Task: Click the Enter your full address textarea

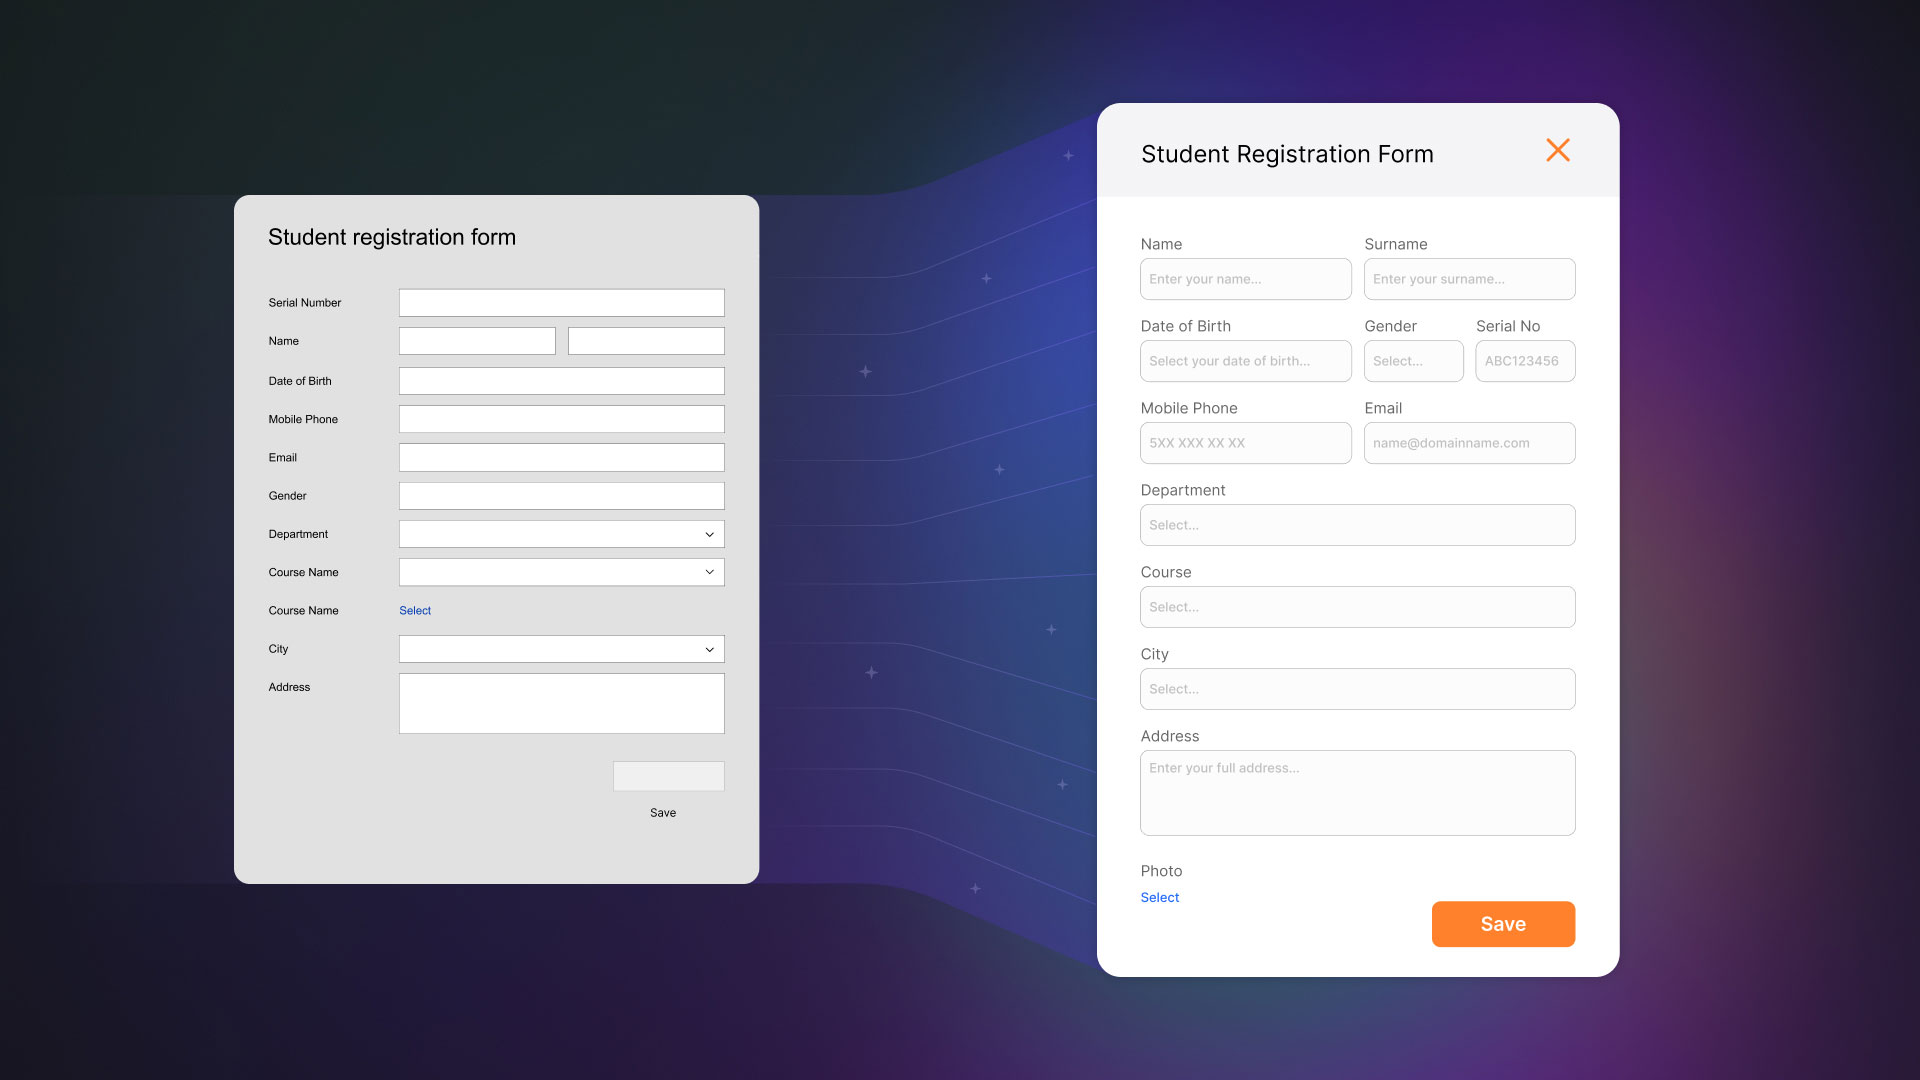Action: (1356, 793)
